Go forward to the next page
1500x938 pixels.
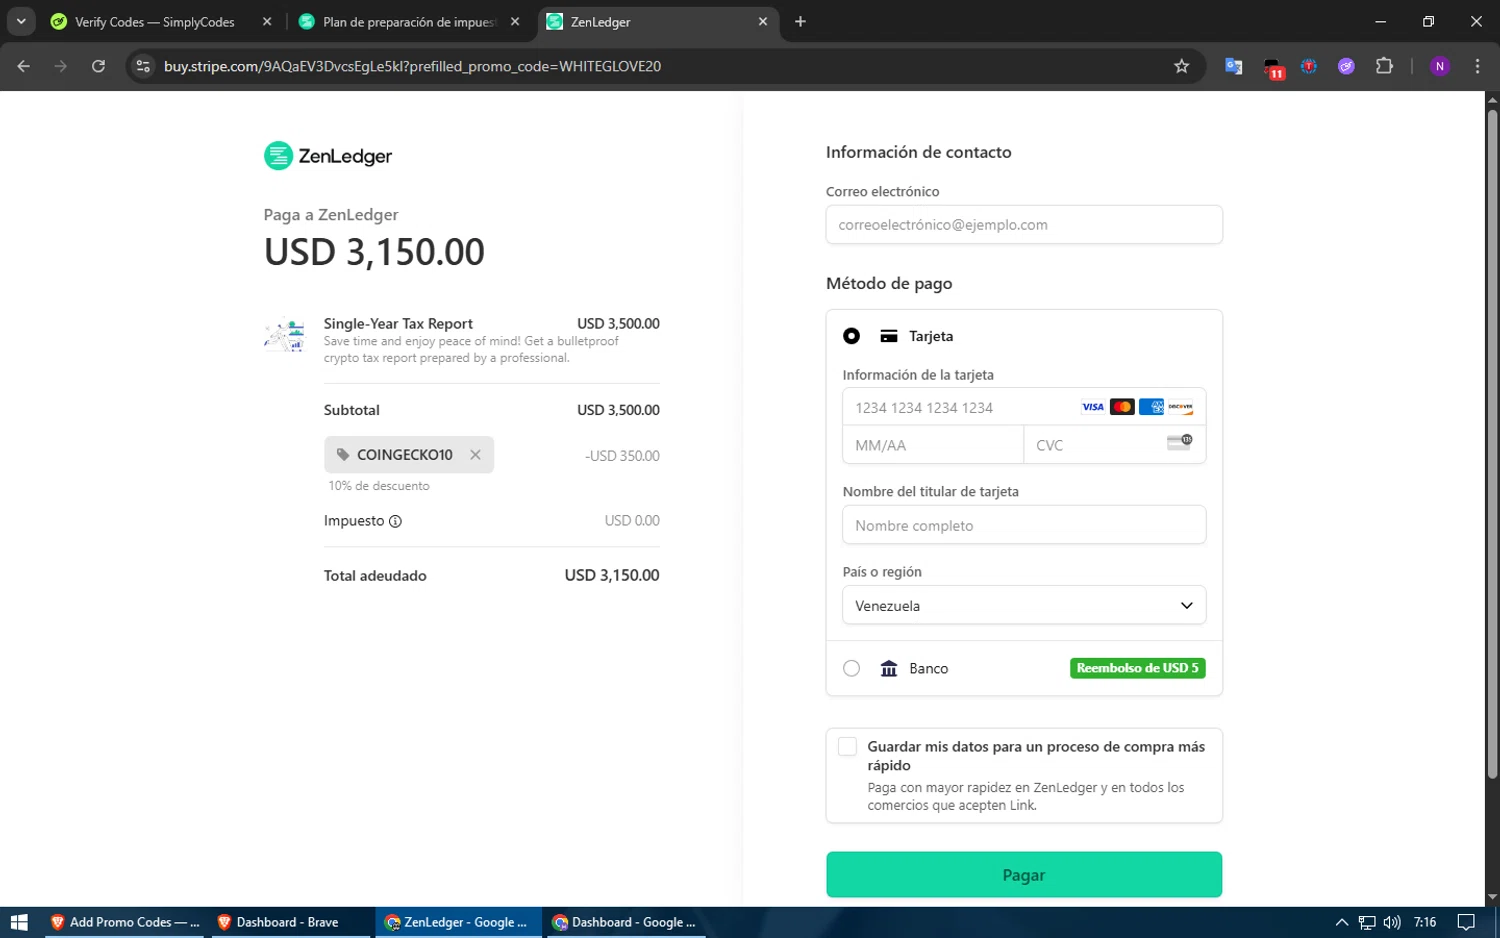[x=61, y=66]
